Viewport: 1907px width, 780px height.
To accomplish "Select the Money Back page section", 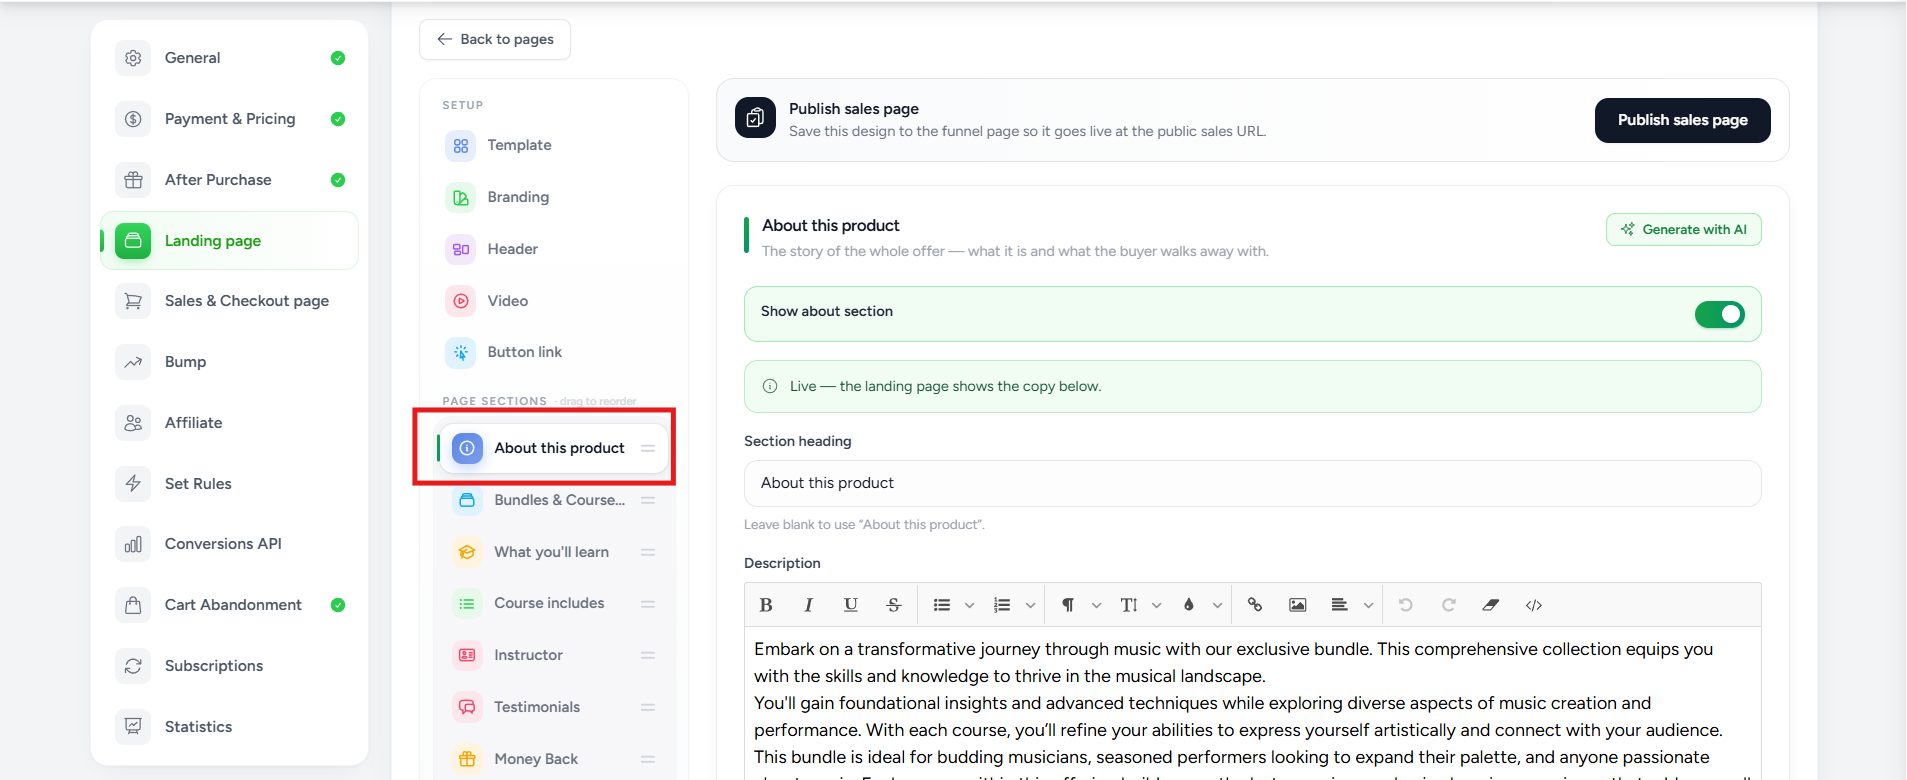I will pyautogui.click(x=555, y=759).
